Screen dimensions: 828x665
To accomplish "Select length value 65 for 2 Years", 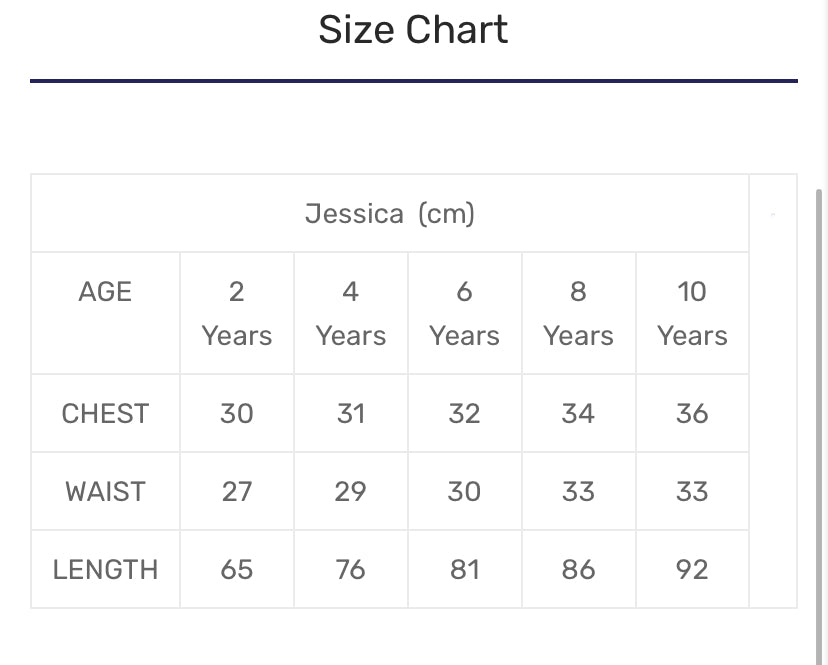I will (237, 570).
